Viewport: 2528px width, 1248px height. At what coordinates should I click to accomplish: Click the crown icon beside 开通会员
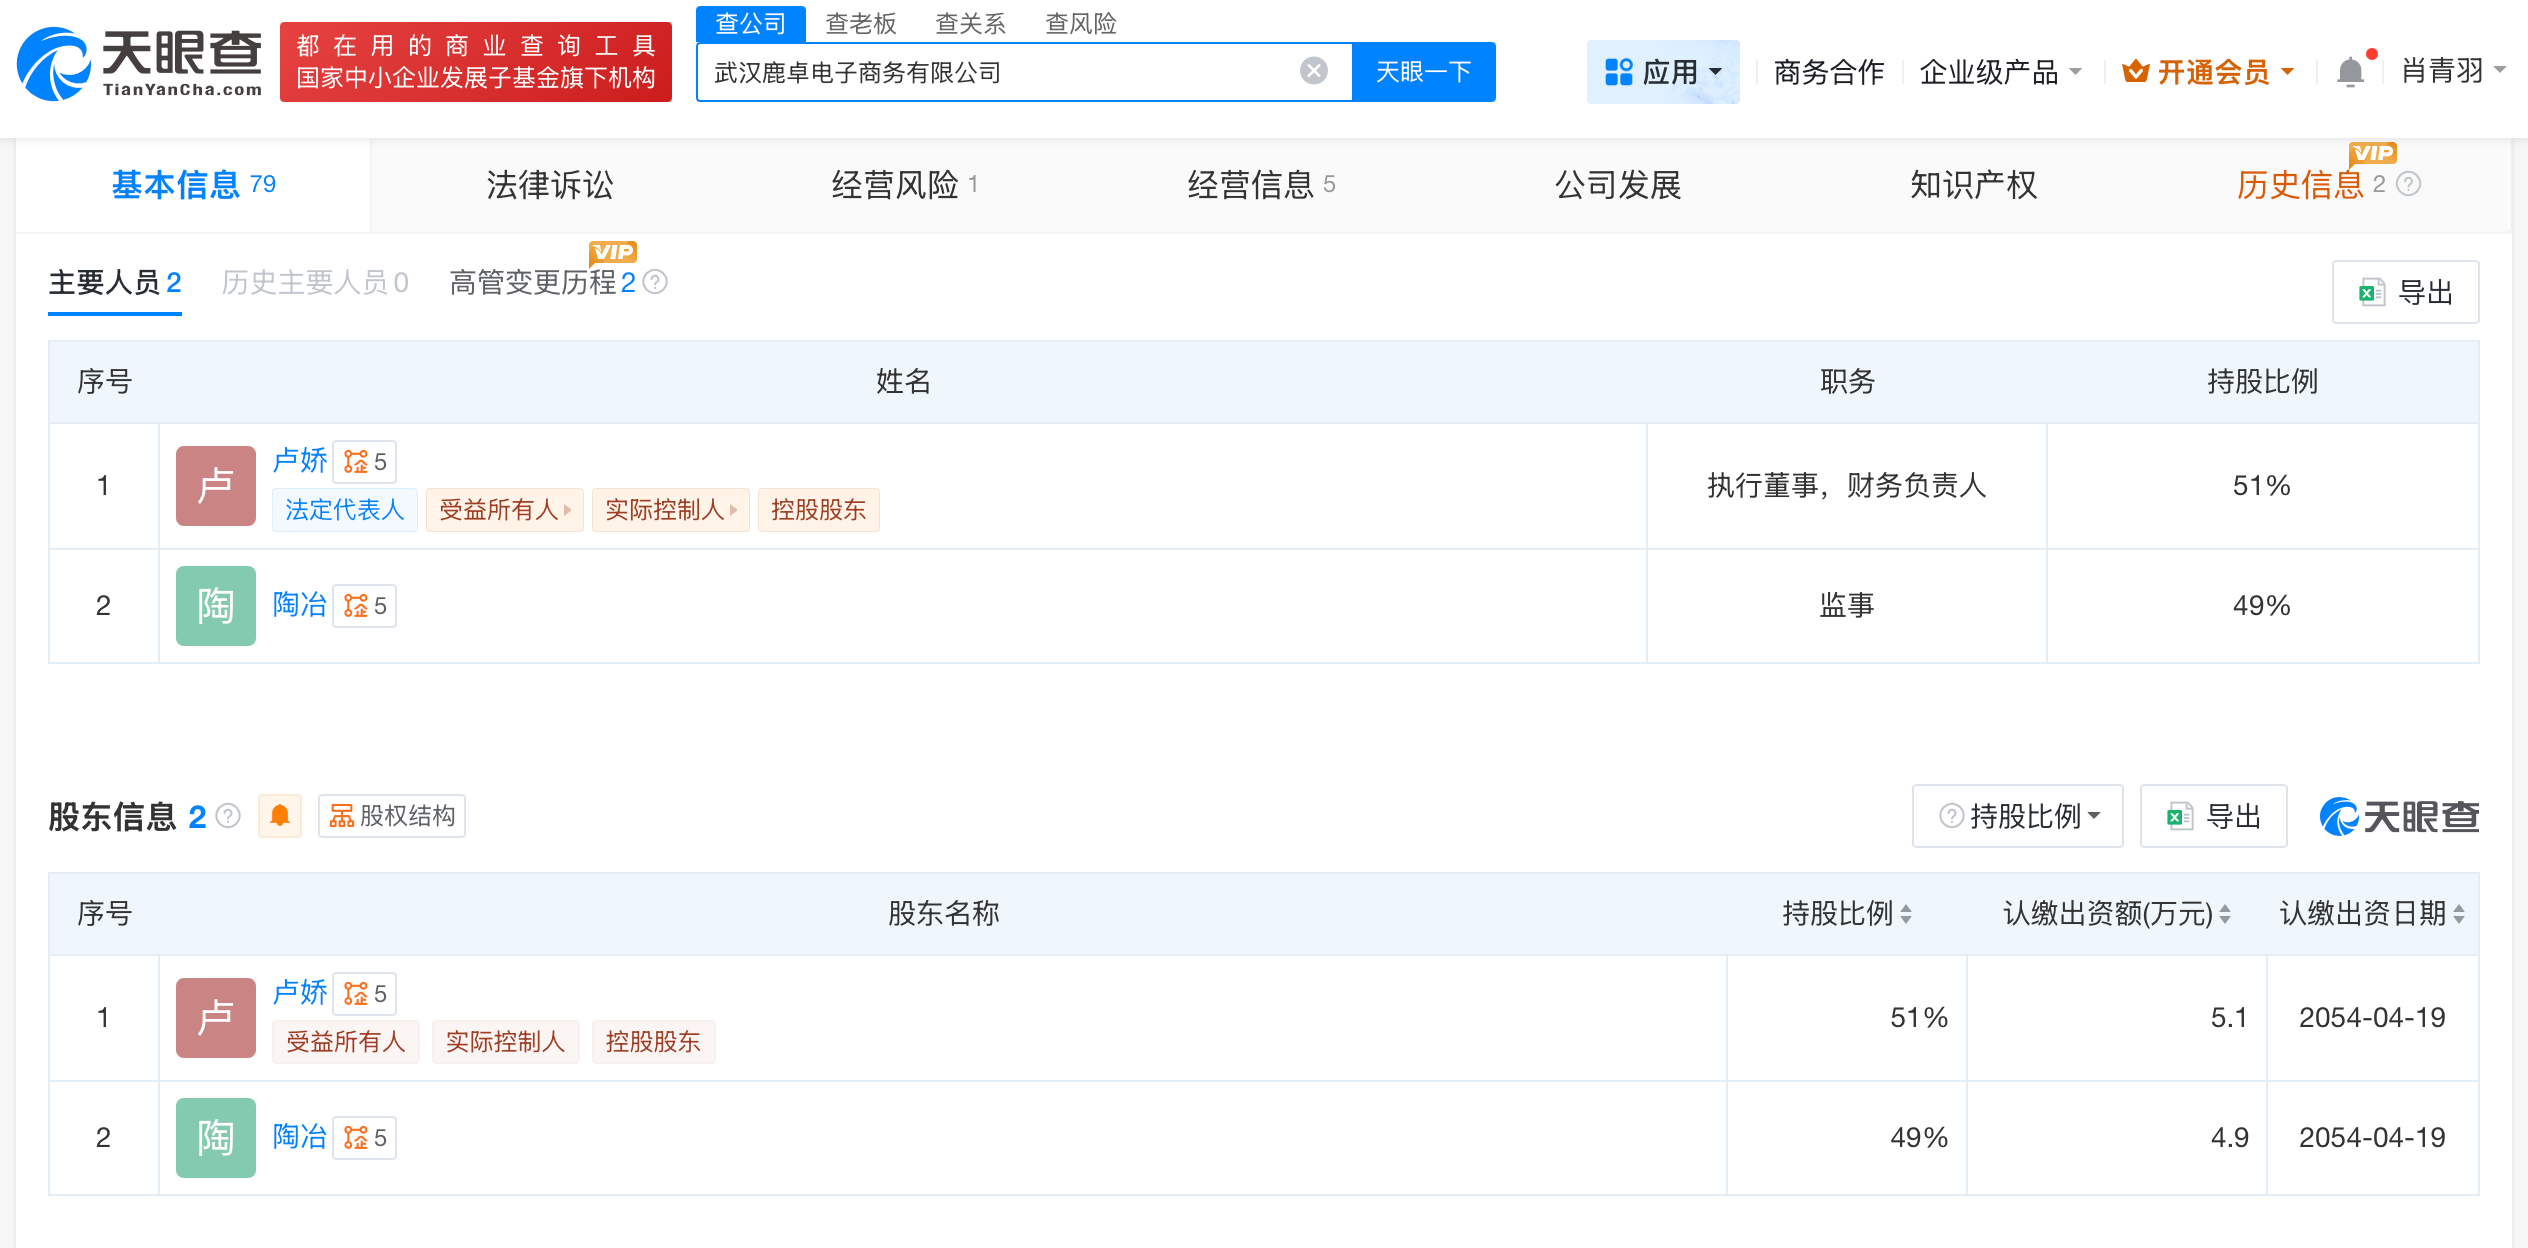point(2136,71)
